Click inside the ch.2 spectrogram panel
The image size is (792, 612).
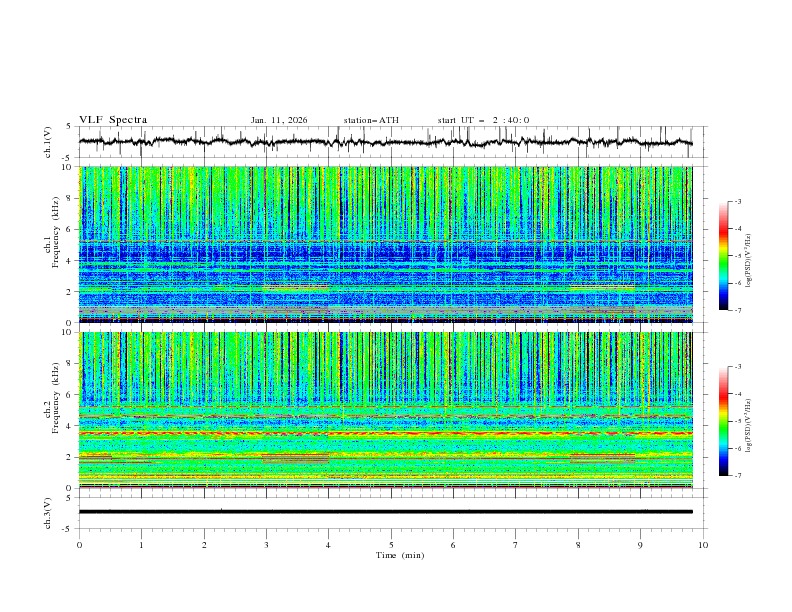(385, 410)
